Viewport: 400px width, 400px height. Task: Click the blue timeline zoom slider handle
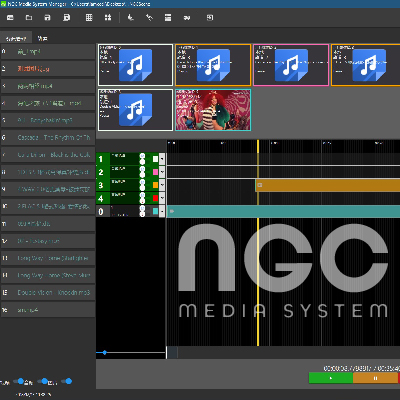[x=105, y=352]
